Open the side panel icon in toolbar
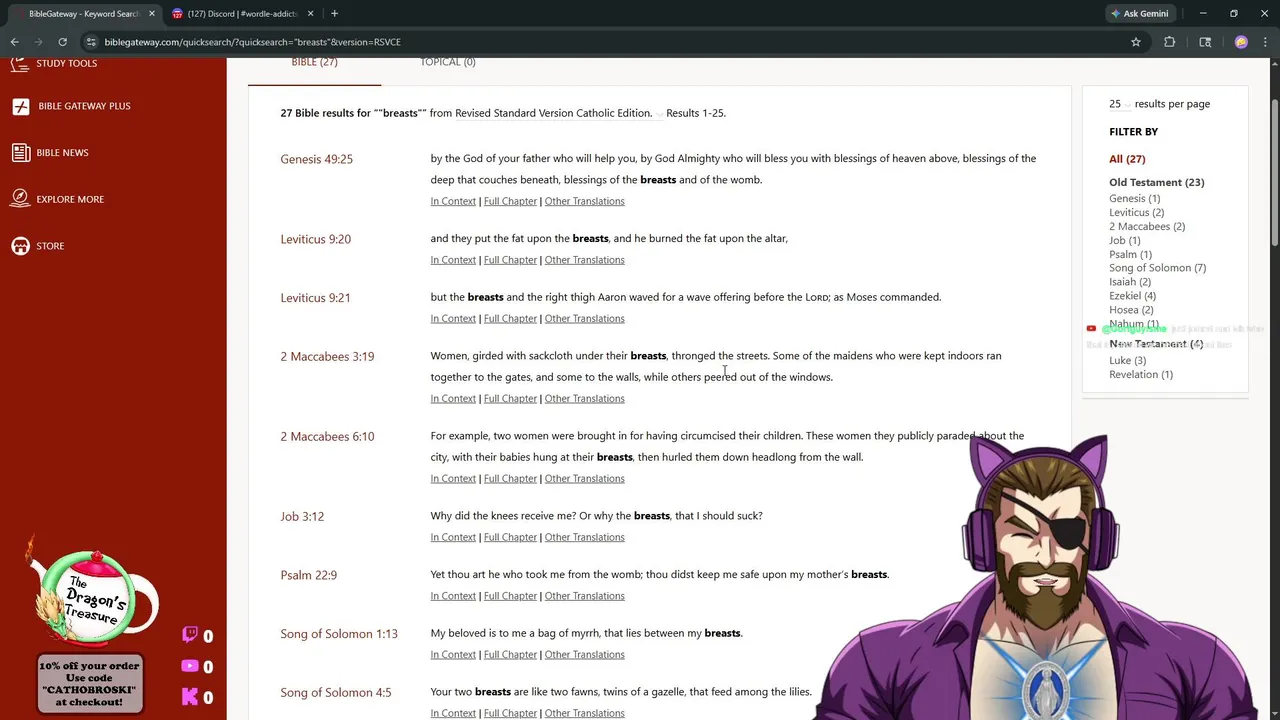Screen dimensions: 1280x720 1205,42
